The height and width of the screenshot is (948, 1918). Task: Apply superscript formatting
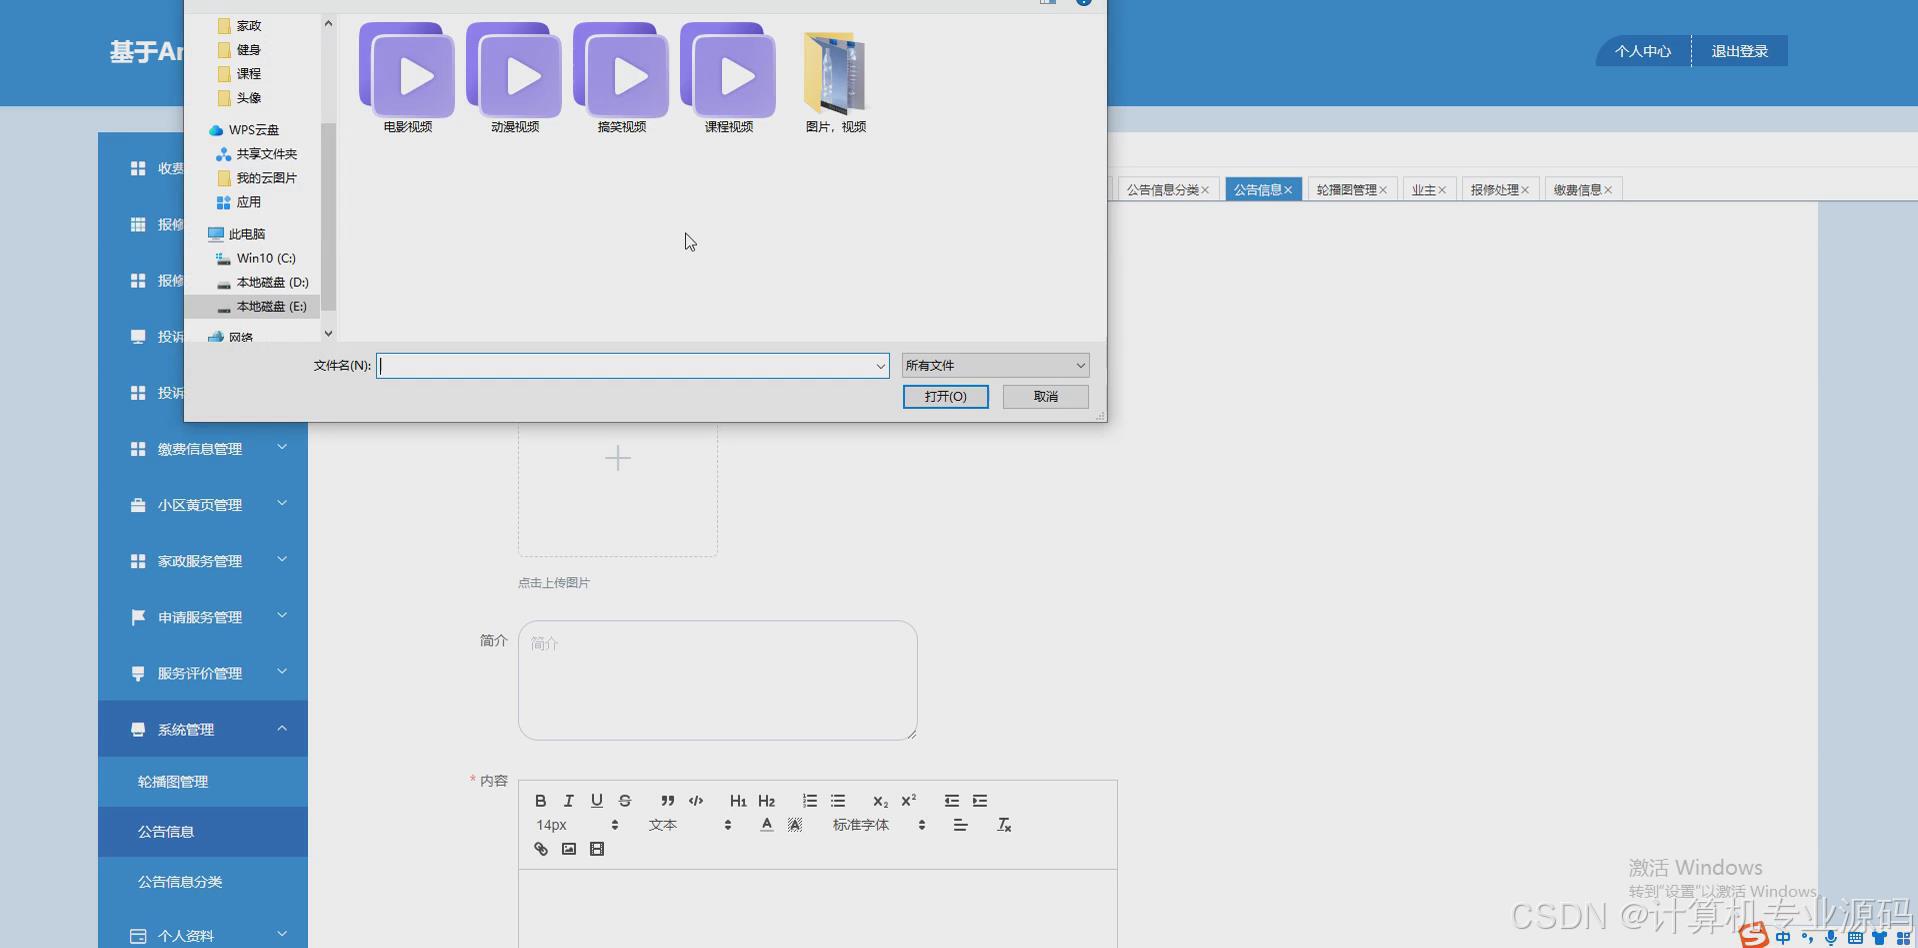[x=908, y=801]
